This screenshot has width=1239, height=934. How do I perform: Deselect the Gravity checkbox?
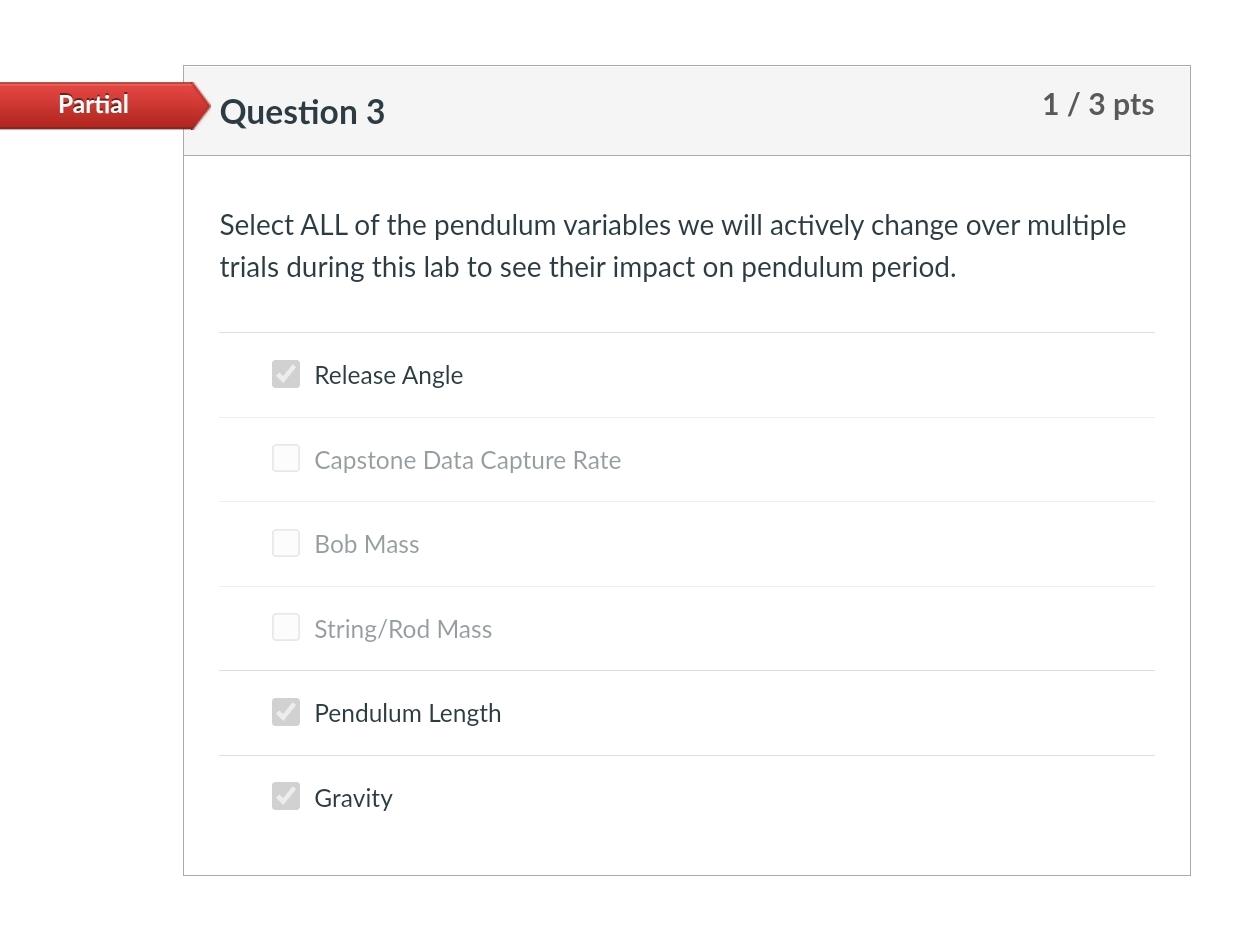(x=285, y=797)
